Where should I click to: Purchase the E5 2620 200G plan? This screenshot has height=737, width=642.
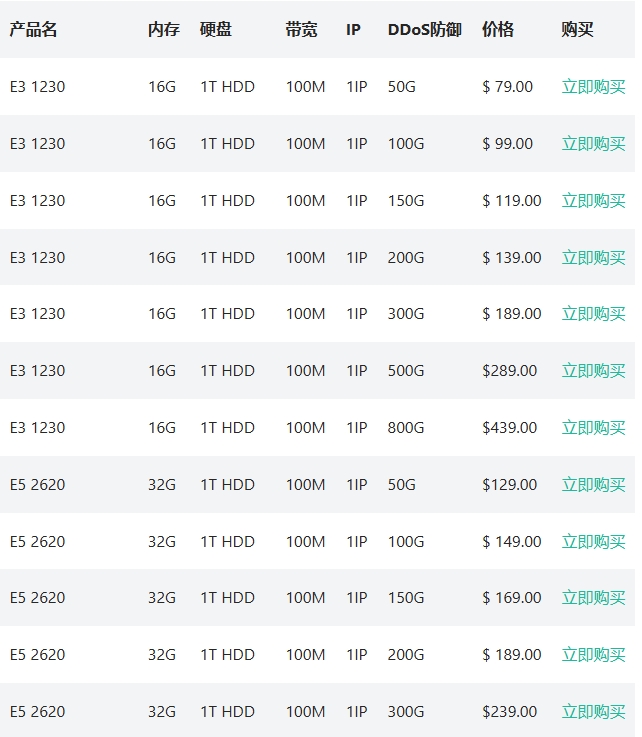593,655
